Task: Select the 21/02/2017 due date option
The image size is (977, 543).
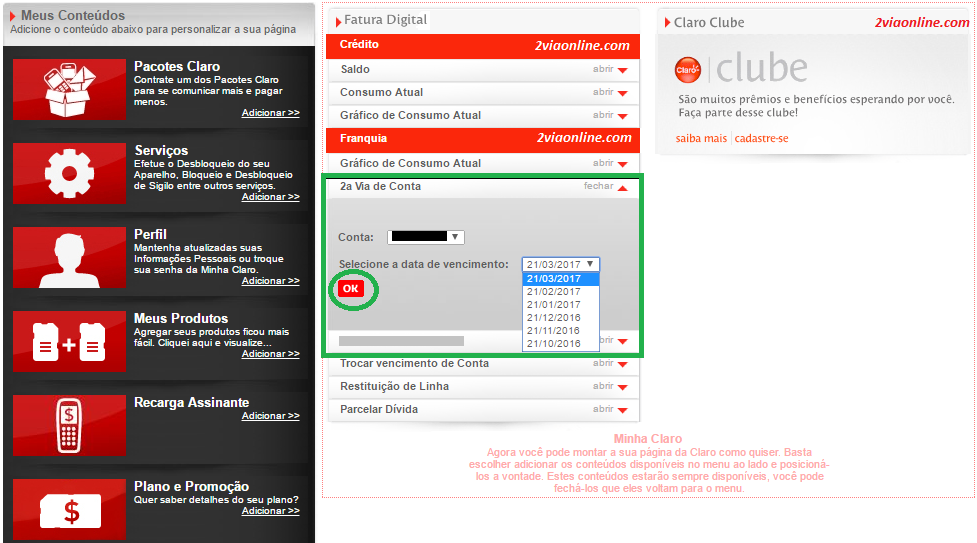Action: pos(561,292)
